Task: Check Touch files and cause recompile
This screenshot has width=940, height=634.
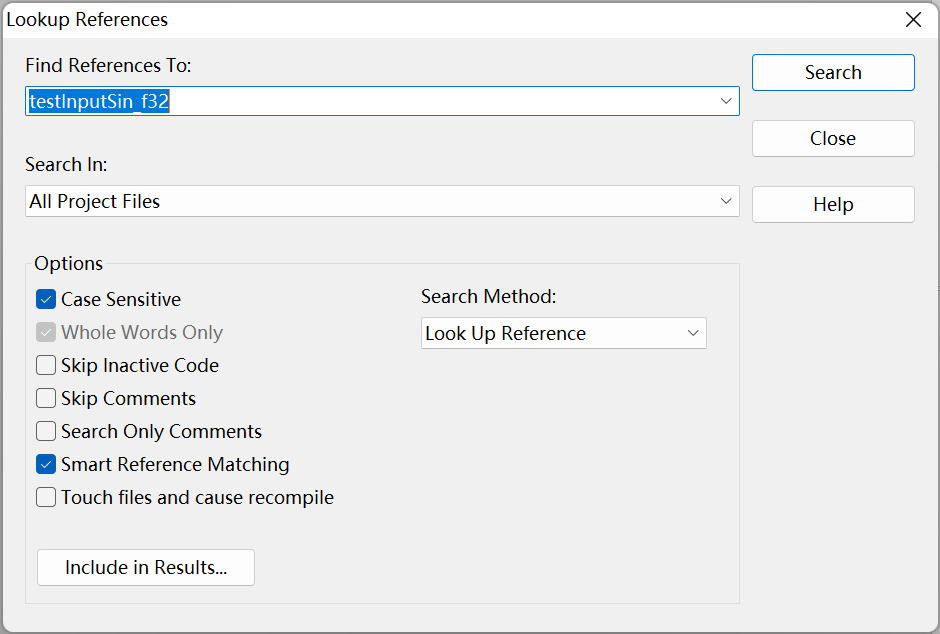Action: (46, 497)
